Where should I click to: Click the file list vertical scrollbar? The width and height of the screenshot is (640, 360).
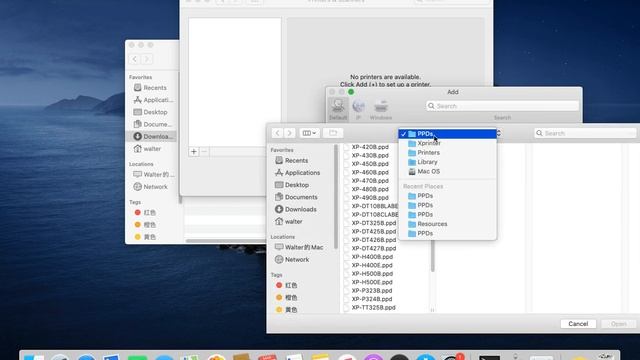[x=433, y=256]
